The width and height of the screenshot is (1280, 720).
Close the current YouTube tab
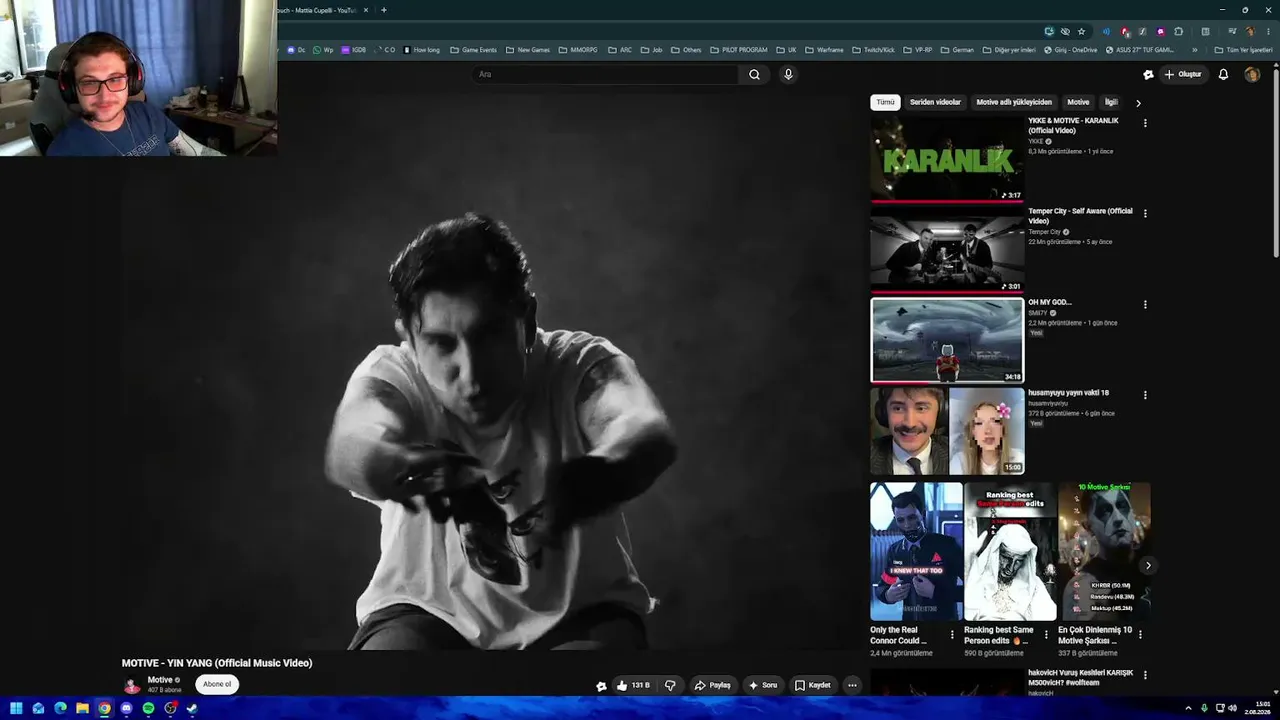point(366,10)
